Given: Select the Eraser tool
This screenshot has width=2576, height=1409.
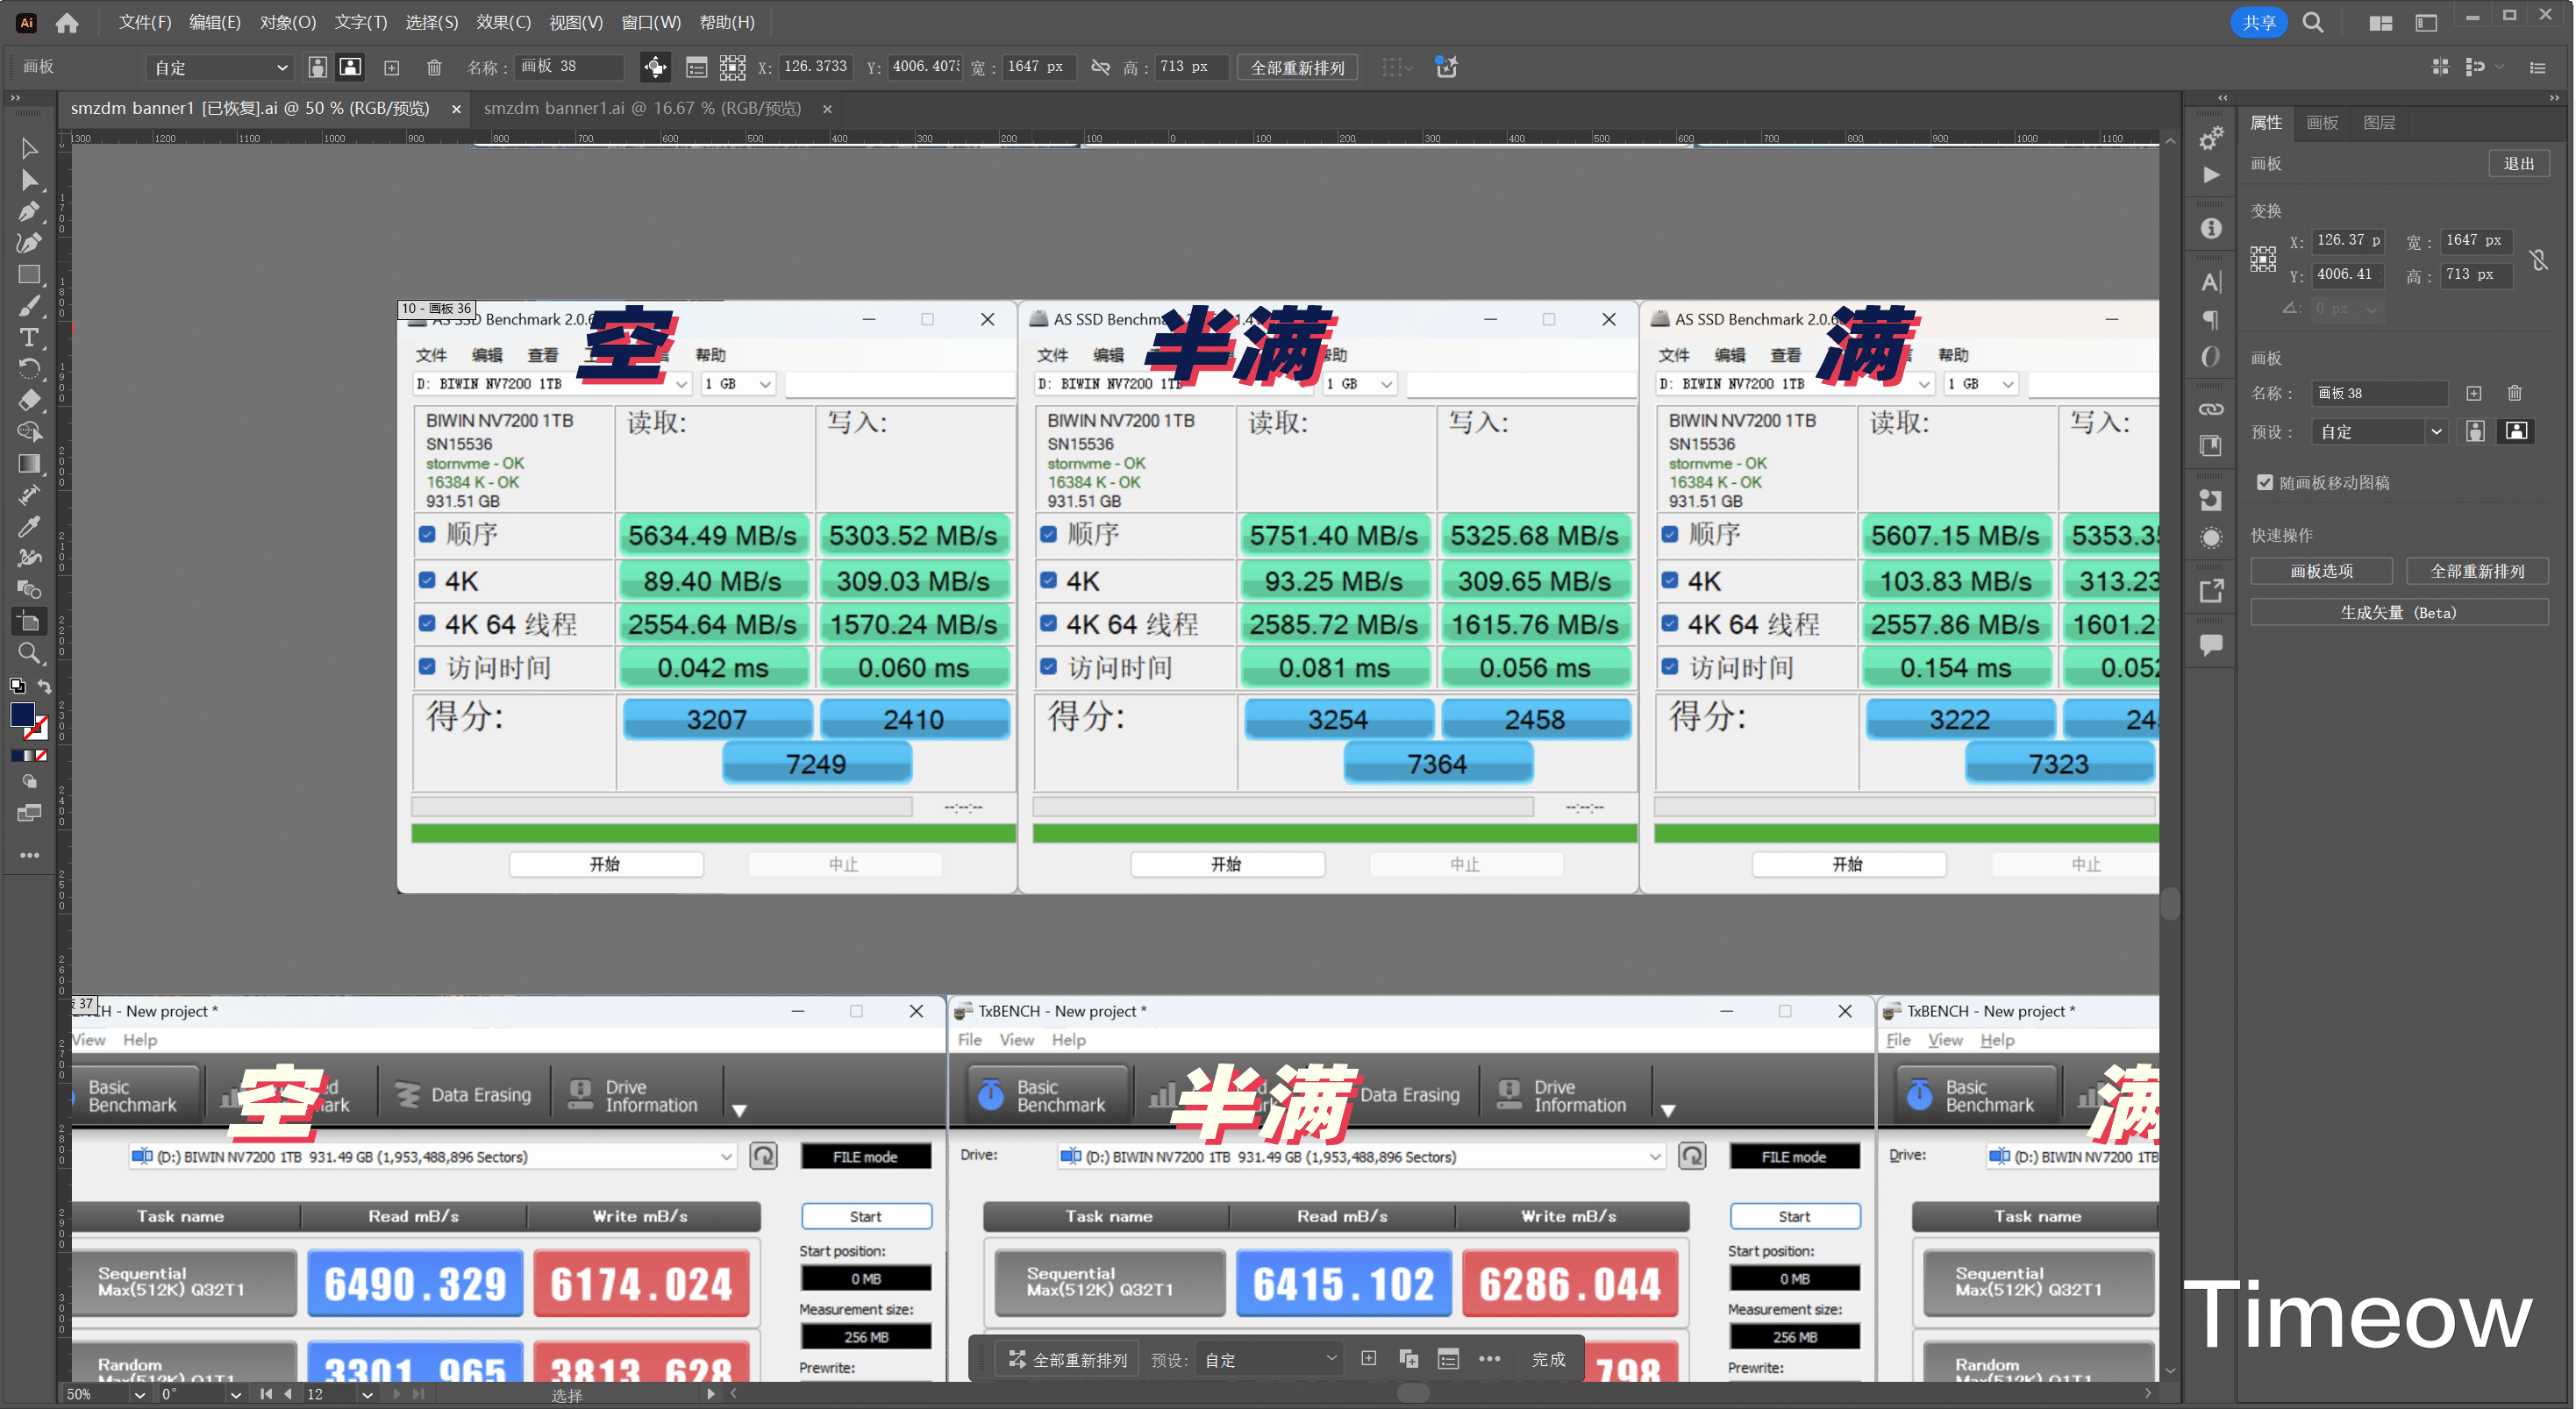Looking at the screenshot, I should (x=29, y=400).
